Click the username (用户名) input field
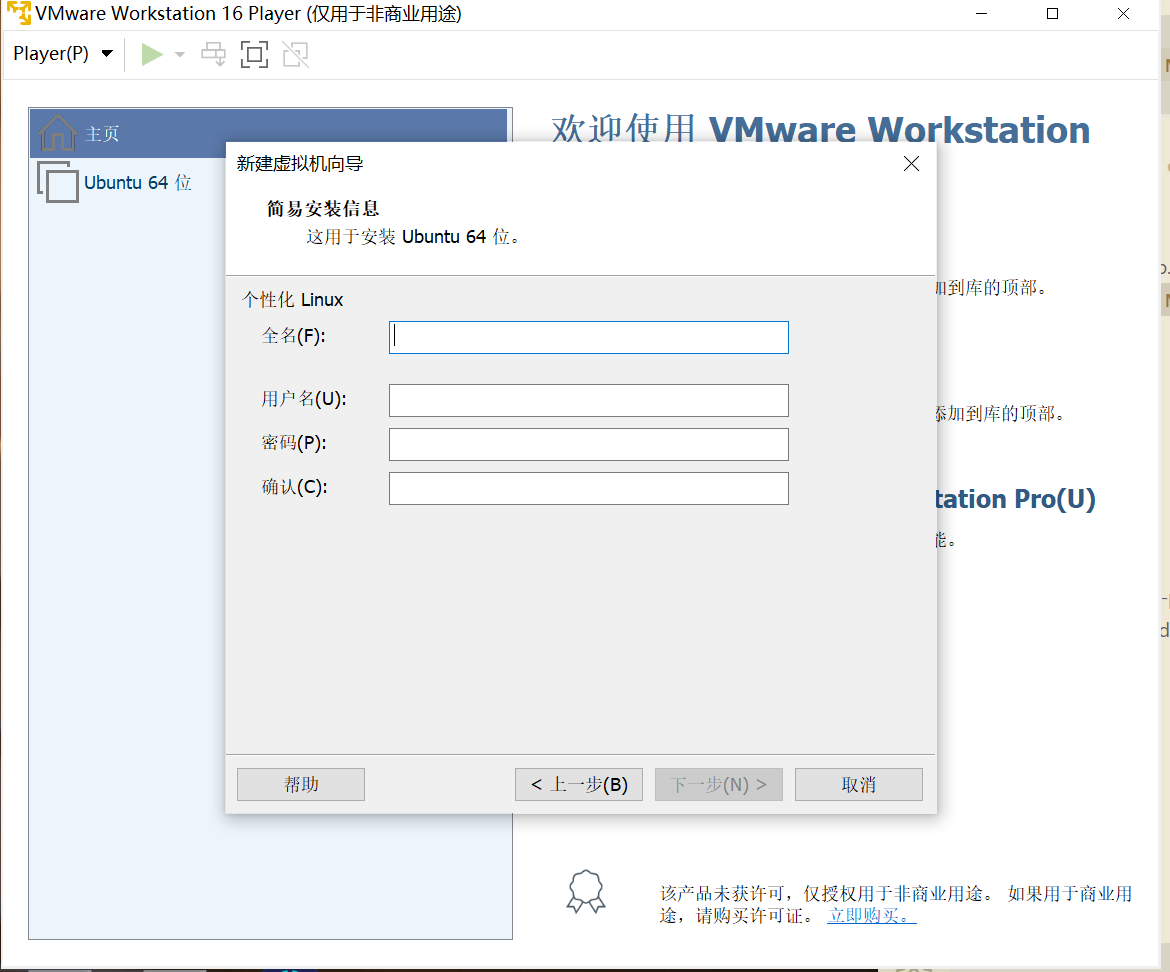The height and width of the screenshot is (972, 1170). point(589,401)
